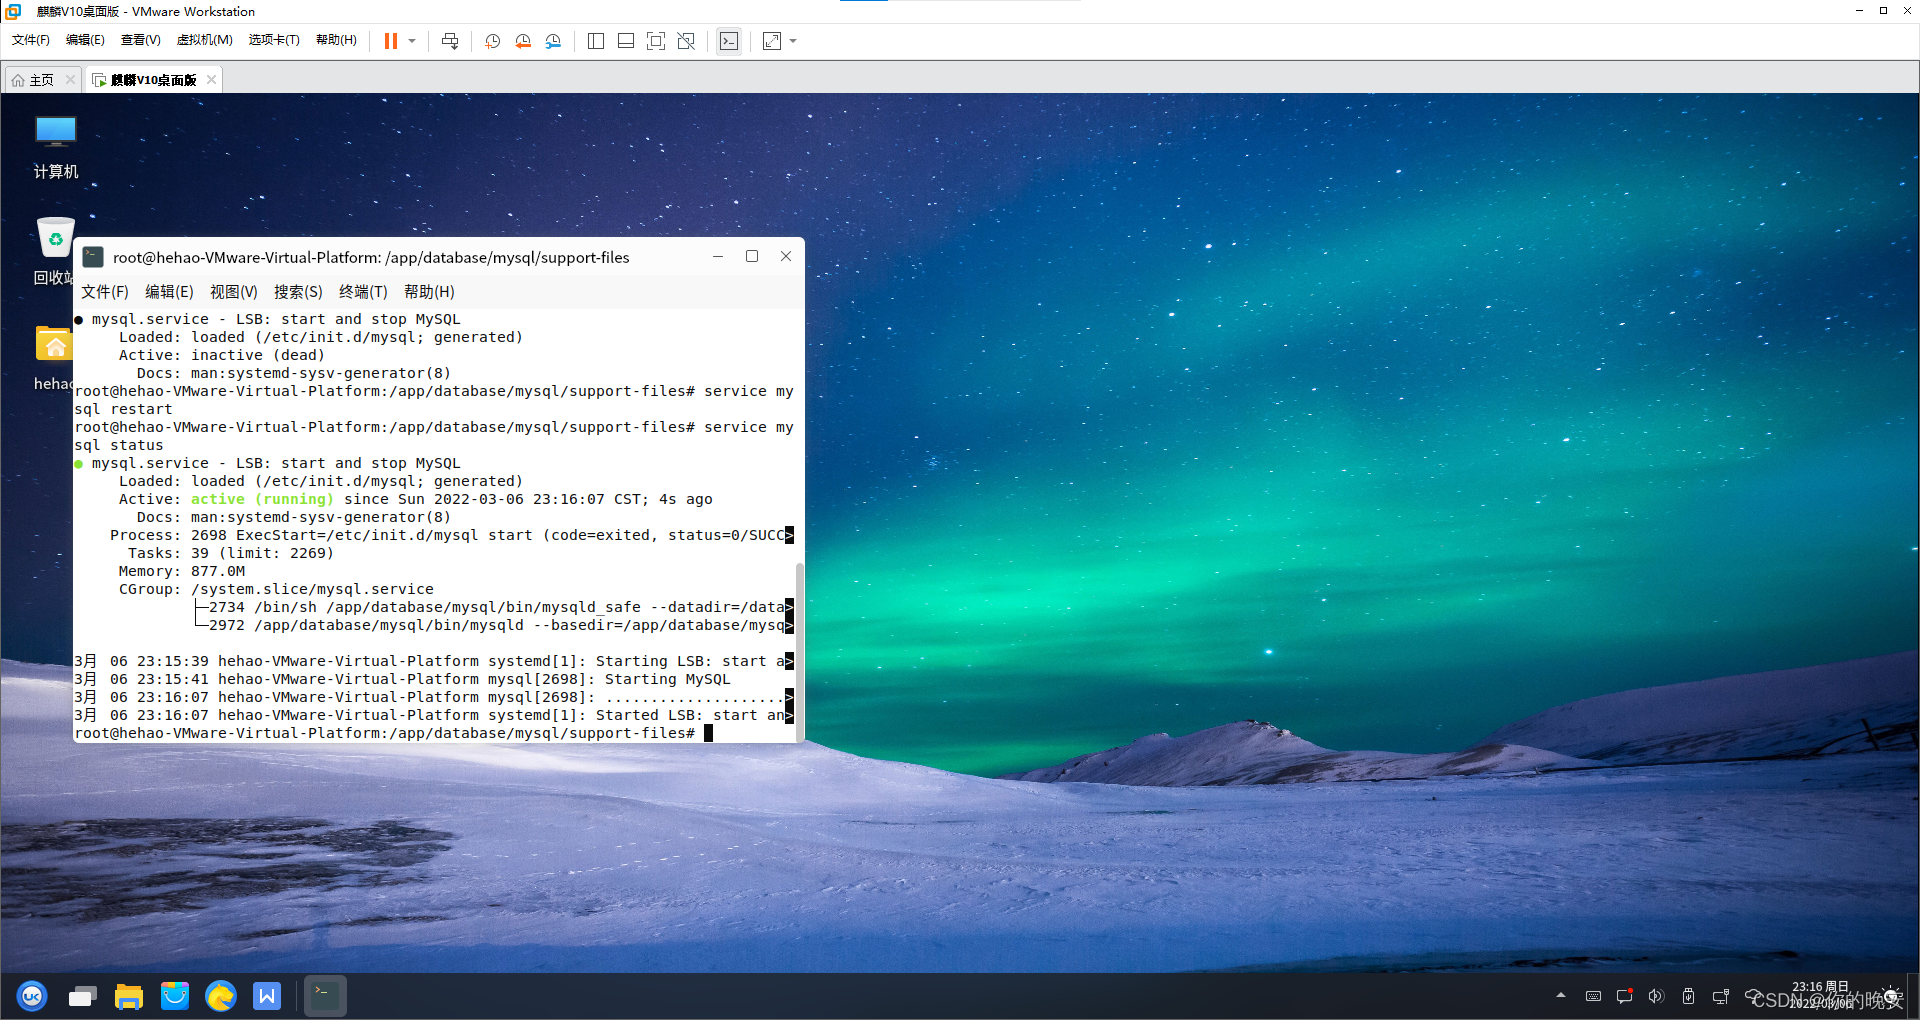
Task: Open terminal 终端(T) menu
Action: [x=363, y=292]
